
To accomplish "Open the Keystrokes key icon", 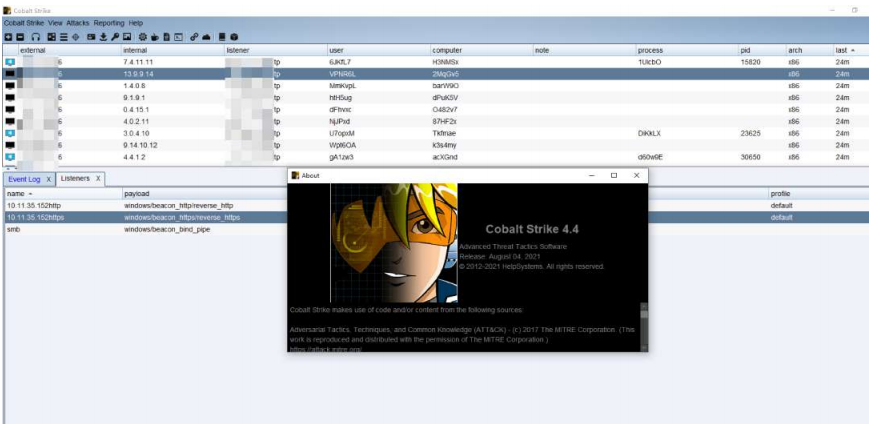I will [115, 37].
